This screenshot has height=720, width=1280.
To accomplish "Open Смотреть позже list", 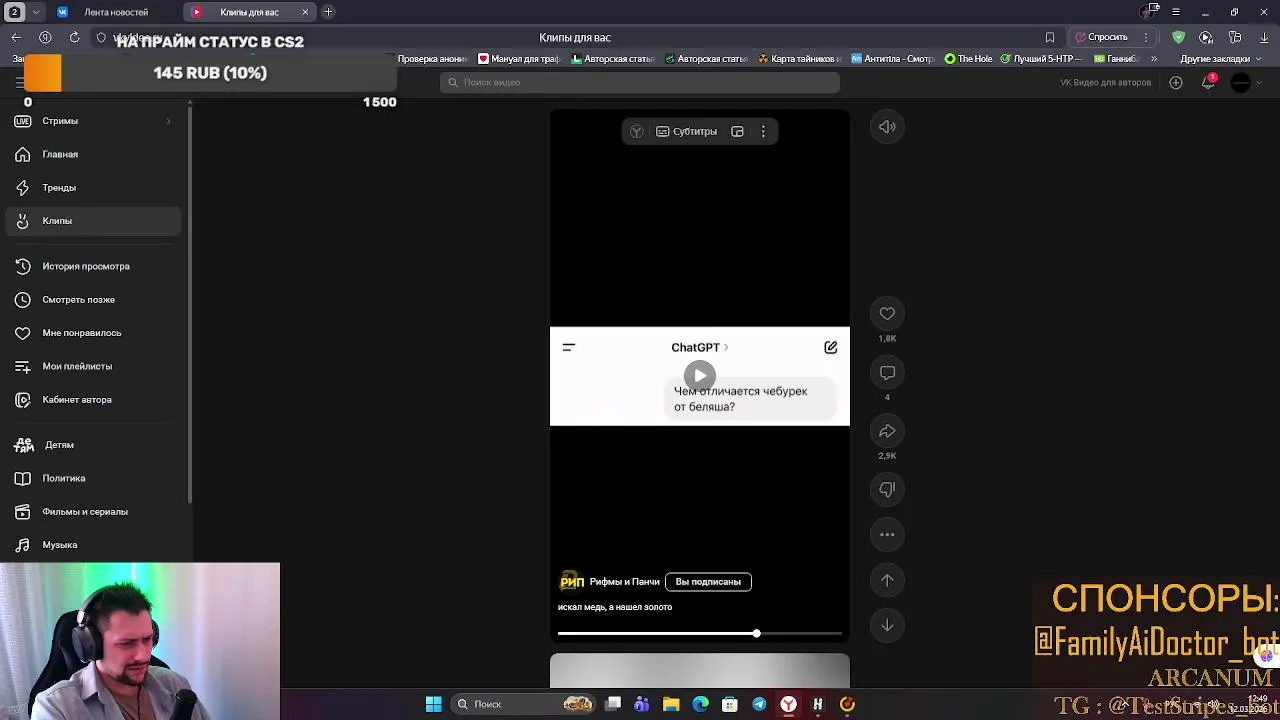I will coord(92,299).
